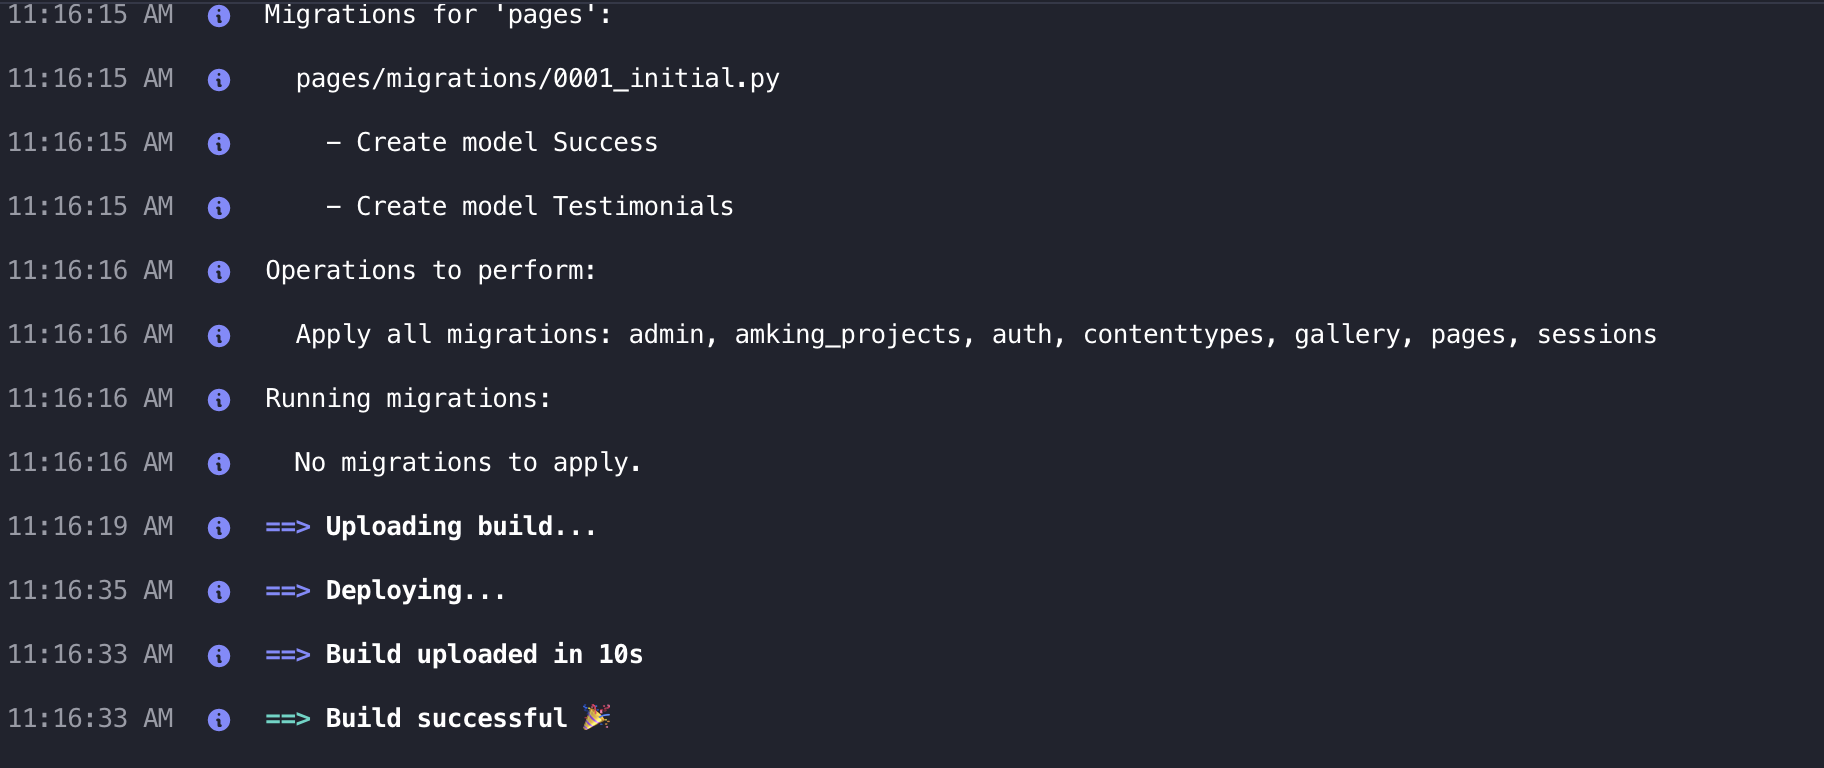The image size is (1824, 768).
Task: Click info icon beside "No migrations to apply"
Action: [x=219, y=464]
